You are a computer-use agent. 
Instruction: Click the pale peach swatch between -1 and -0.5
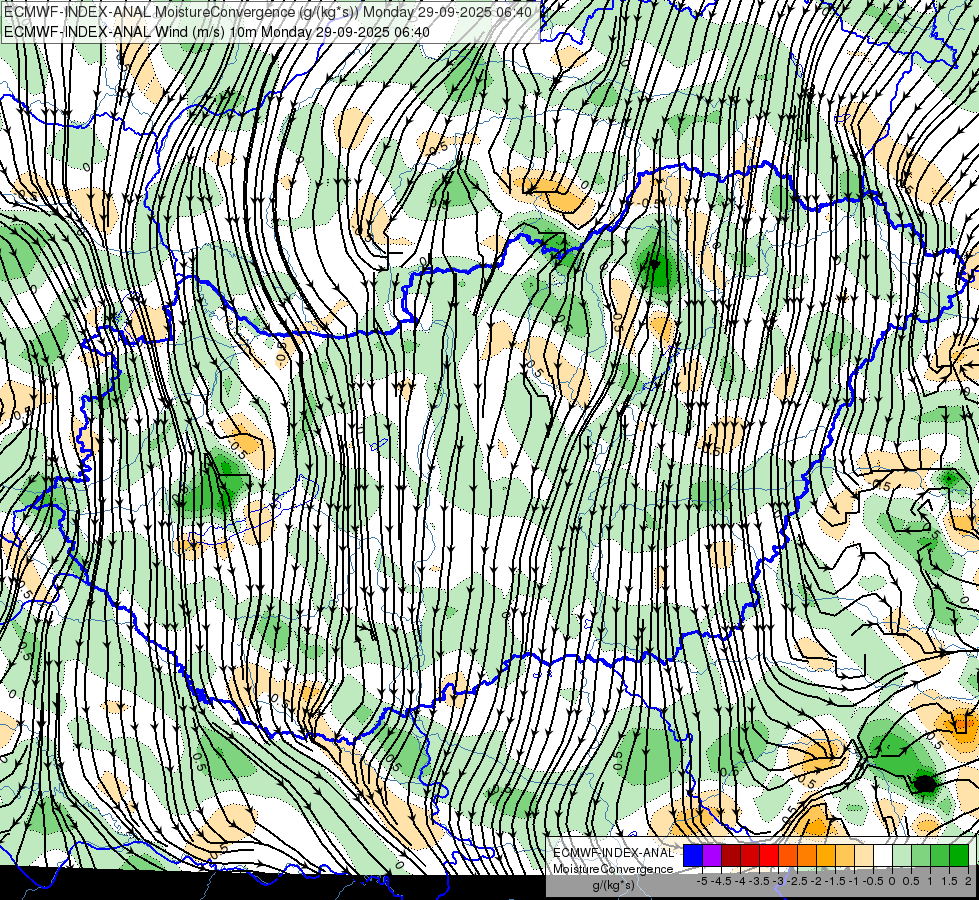tap(864, 855)
